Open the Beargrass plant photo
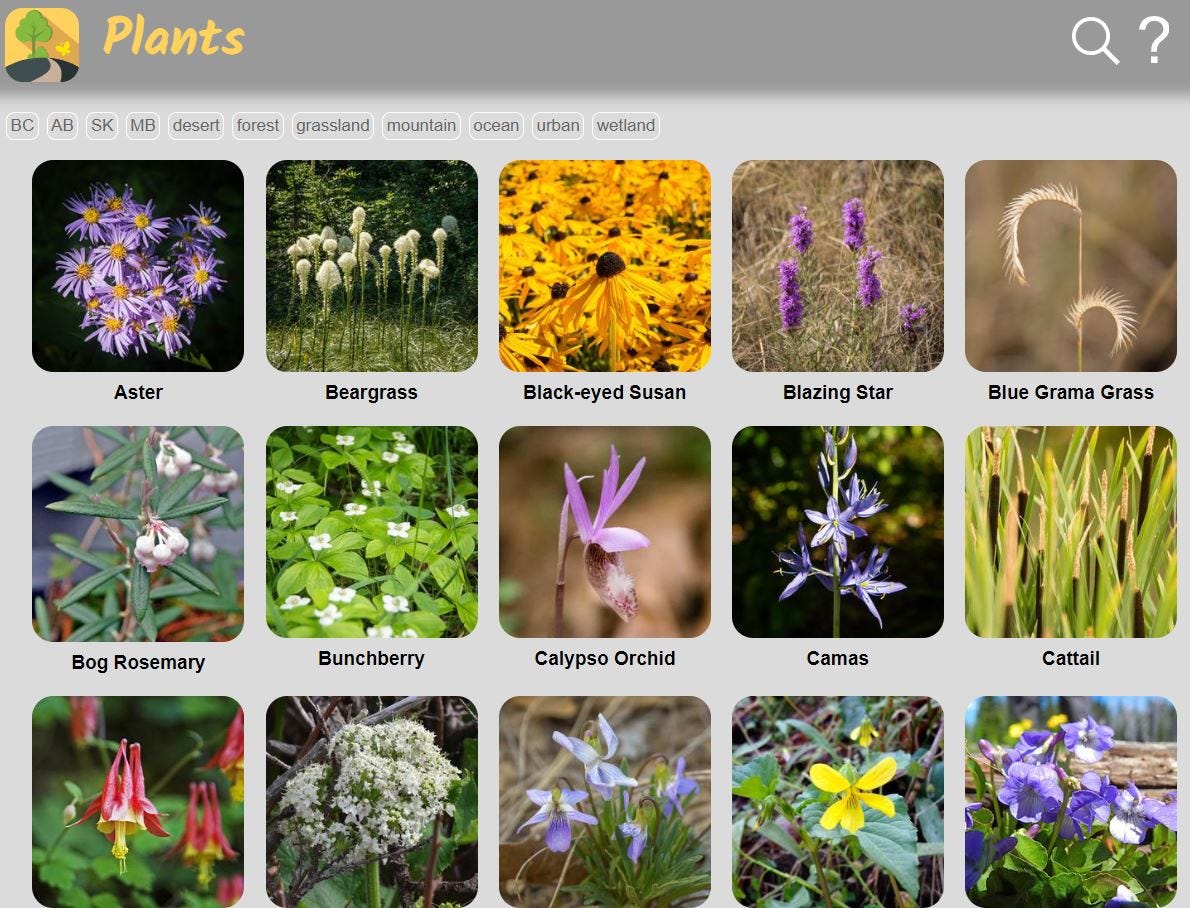 click(x=372, y=266)
